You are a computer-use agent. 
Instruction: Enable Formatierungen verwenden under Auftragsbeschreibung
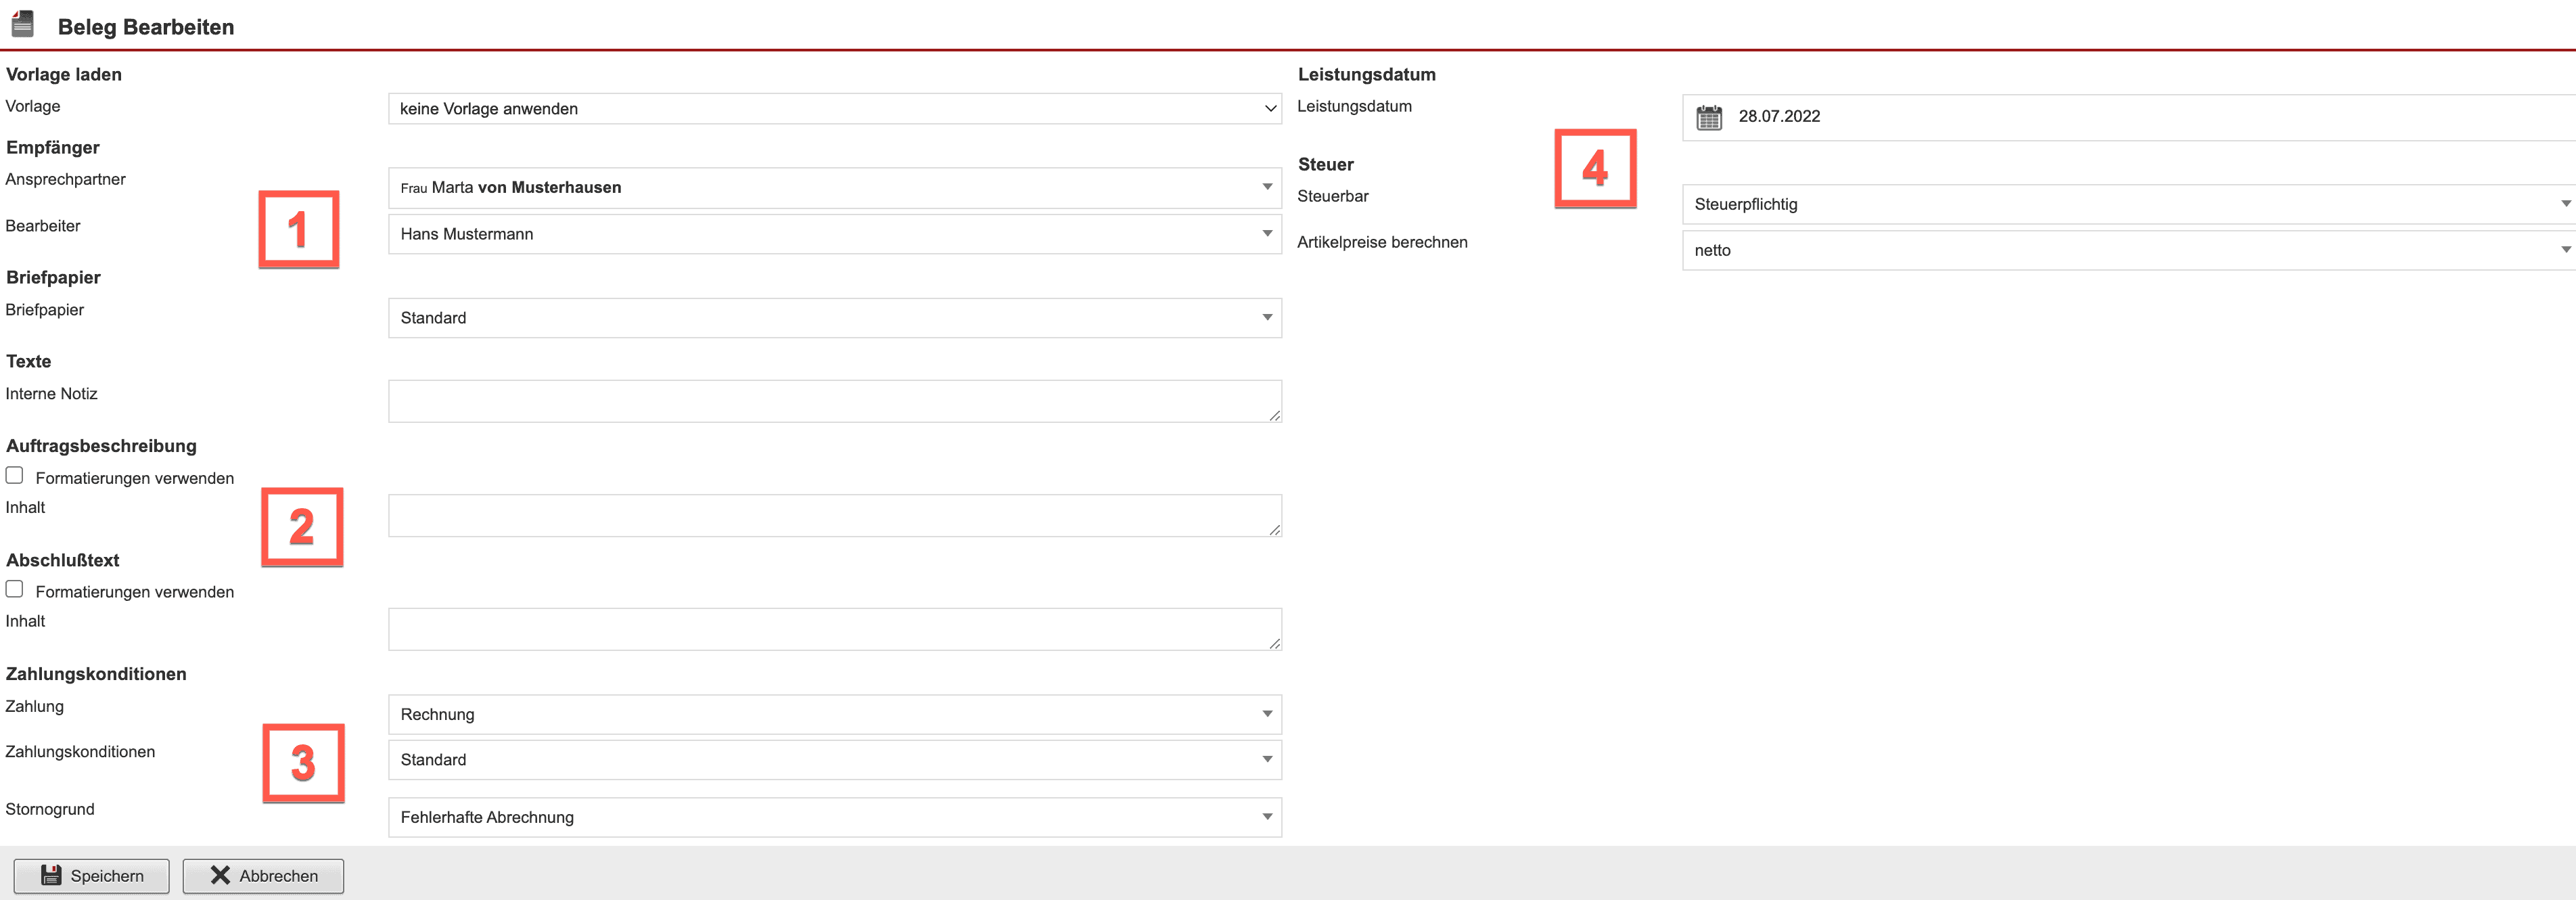15,476
